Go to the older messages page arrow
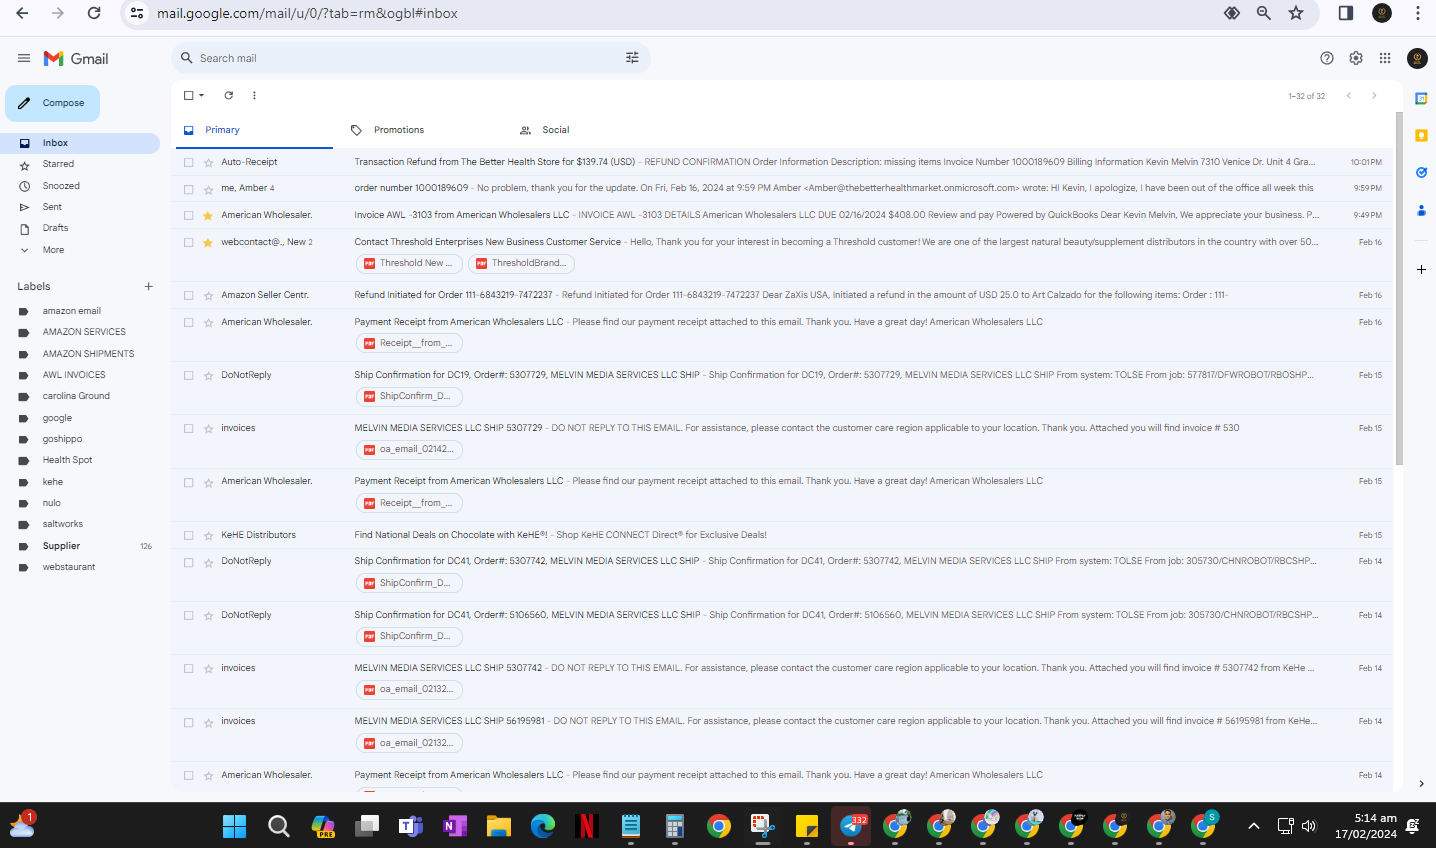Image resolution: width=1436 pixels, height=848 pixels. pyautogui.click(x=1374, y=95)
